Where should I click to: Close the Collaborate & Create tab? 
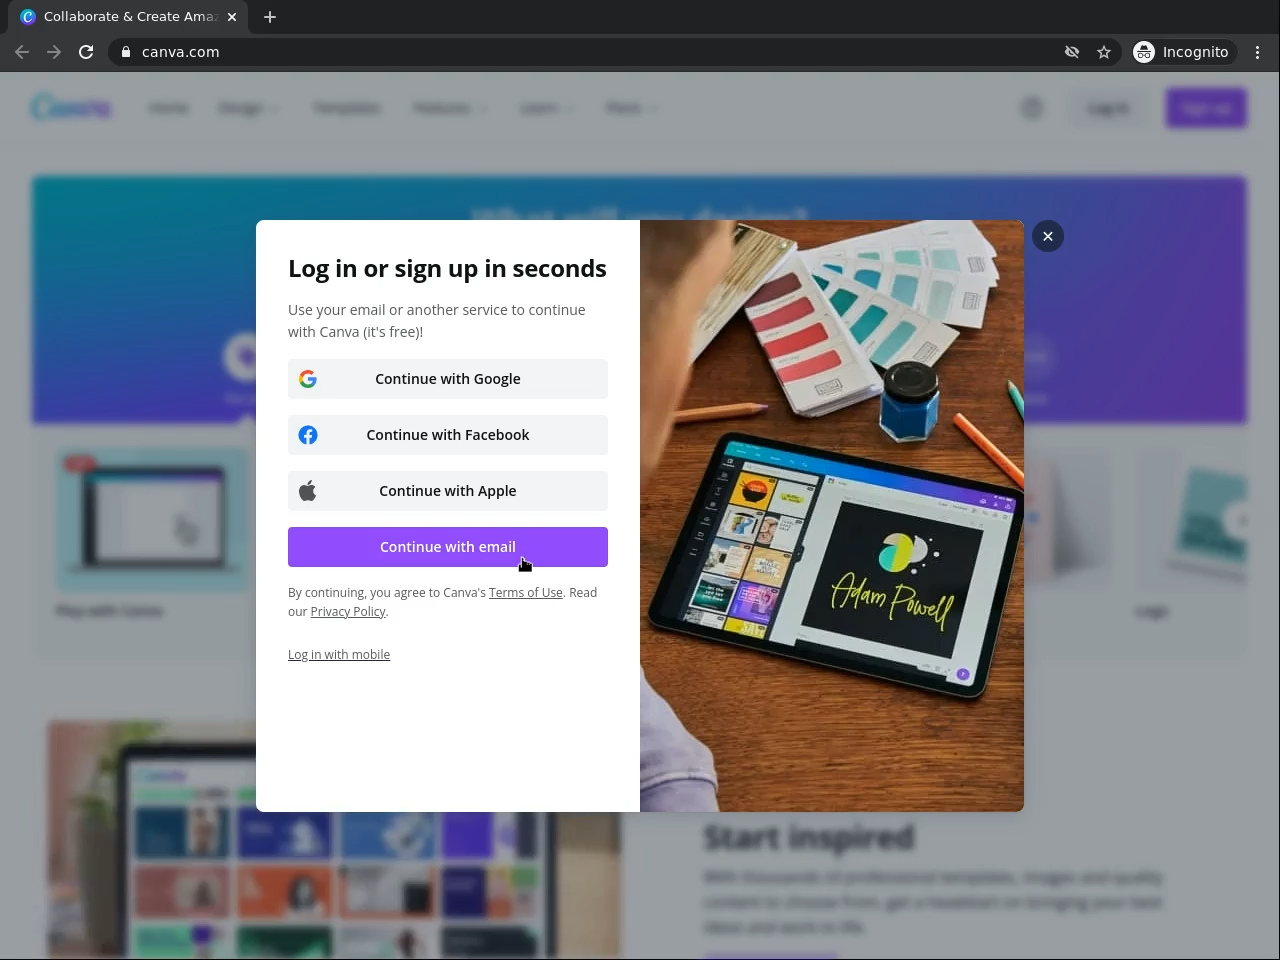[x=232, y=17]
